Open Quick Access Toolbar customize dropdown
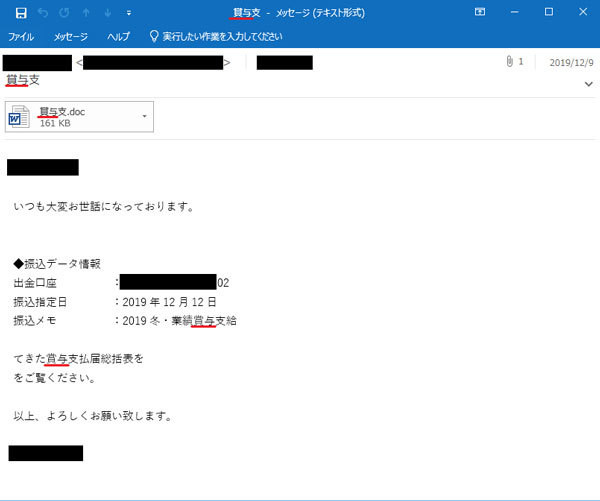 click(x=129, y=13)
